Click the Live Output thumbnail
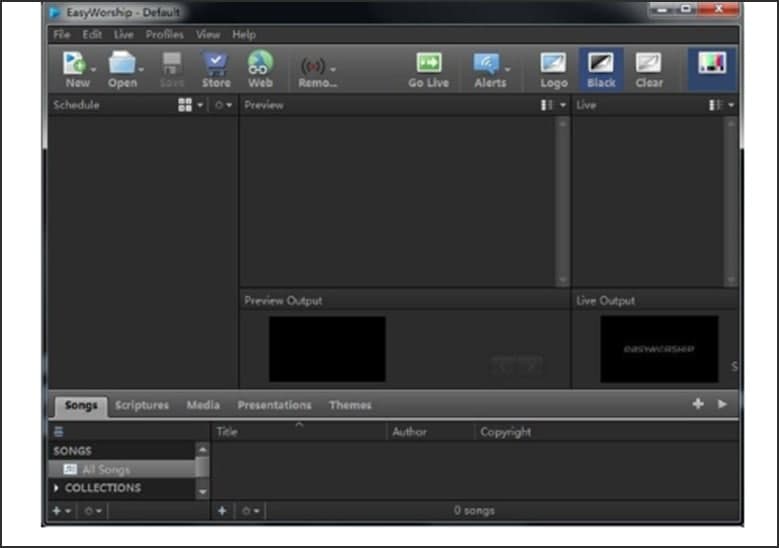Screen dimensions: 779x548 click(658, 349)
